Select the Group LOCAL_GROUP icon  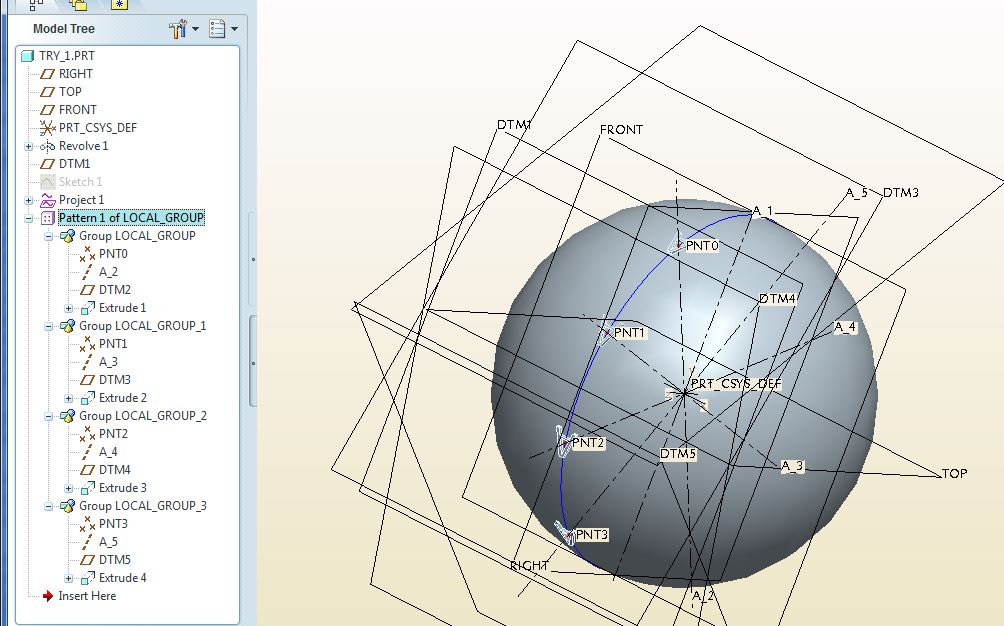click(67, 236)
